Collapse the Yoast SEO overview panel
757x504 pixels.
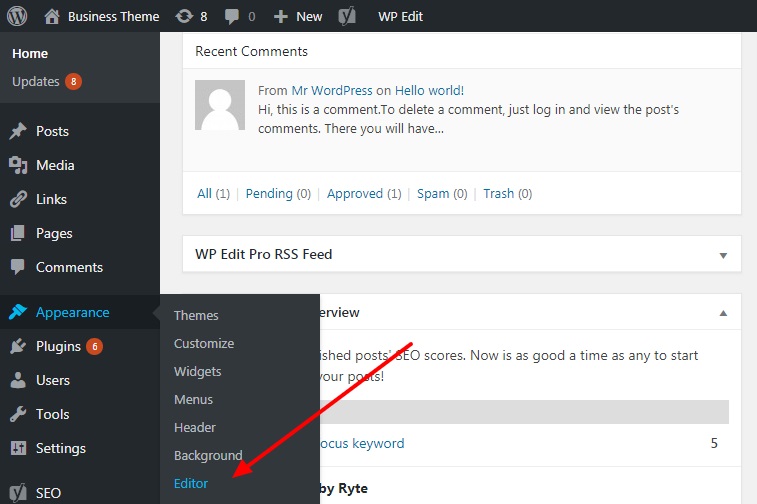[x=723, y=313]
